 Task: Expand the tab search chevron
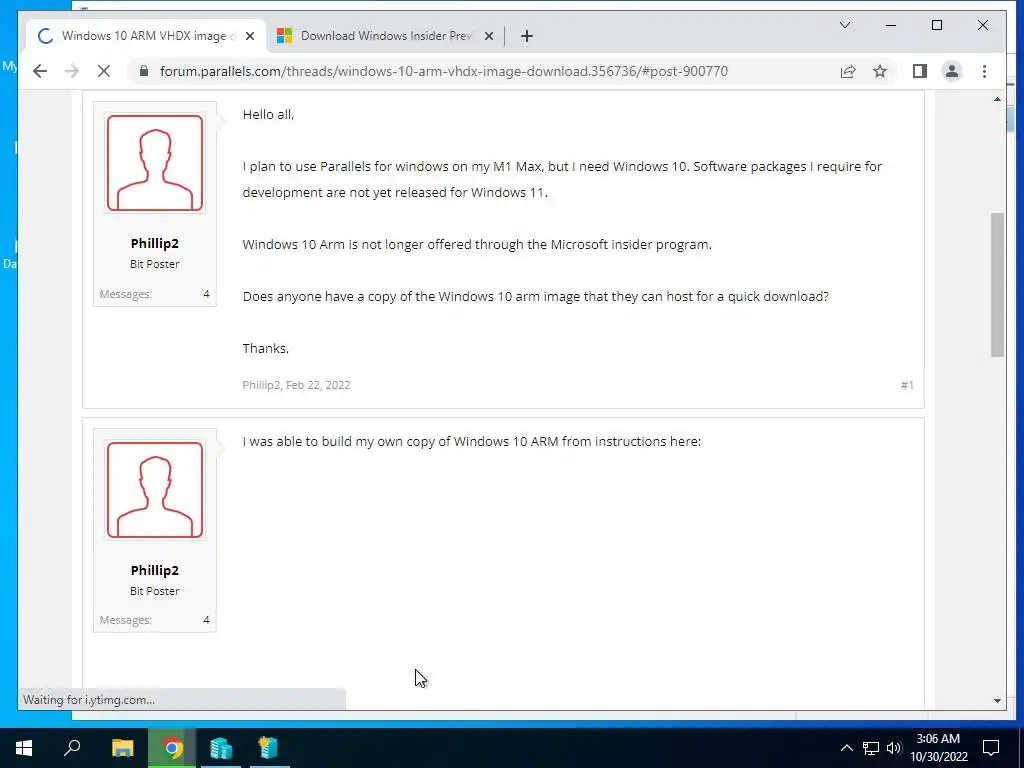844,25
